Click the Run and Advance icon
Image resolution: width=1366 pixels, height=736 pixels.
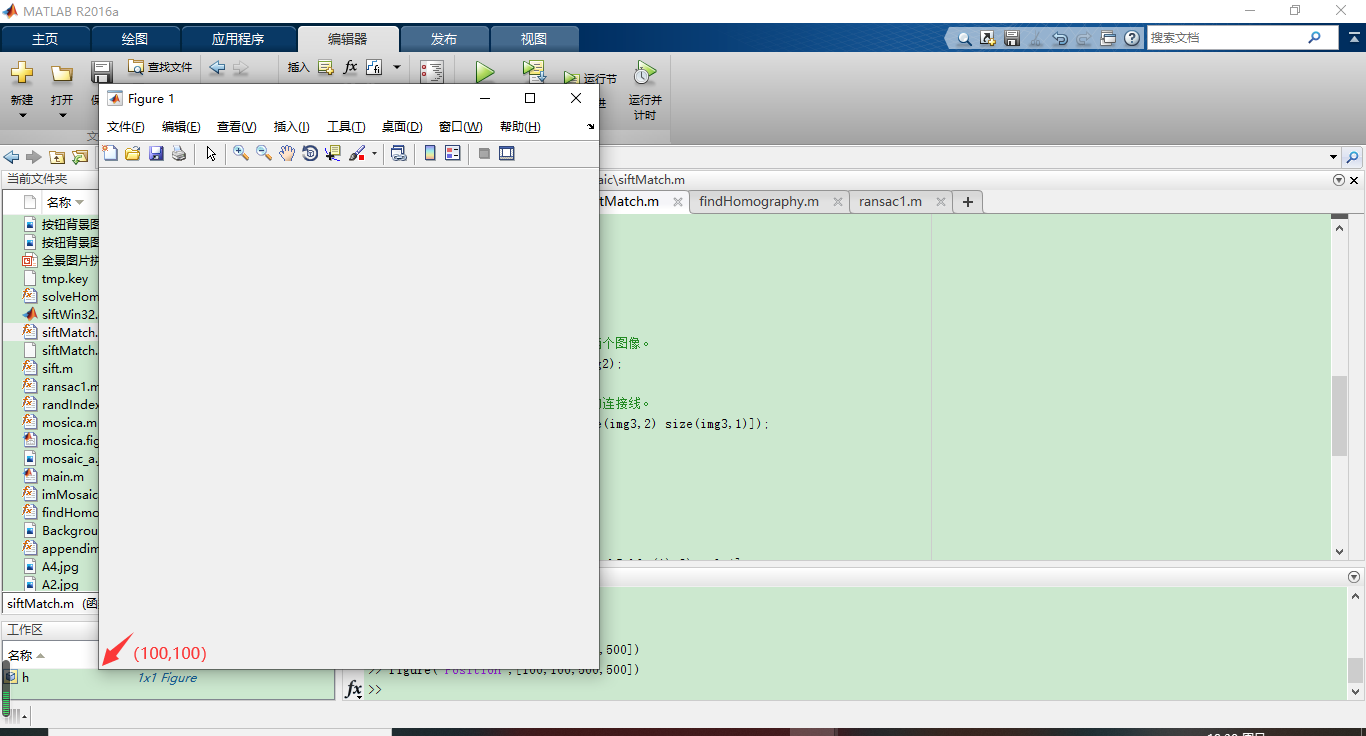coord(534,72)
